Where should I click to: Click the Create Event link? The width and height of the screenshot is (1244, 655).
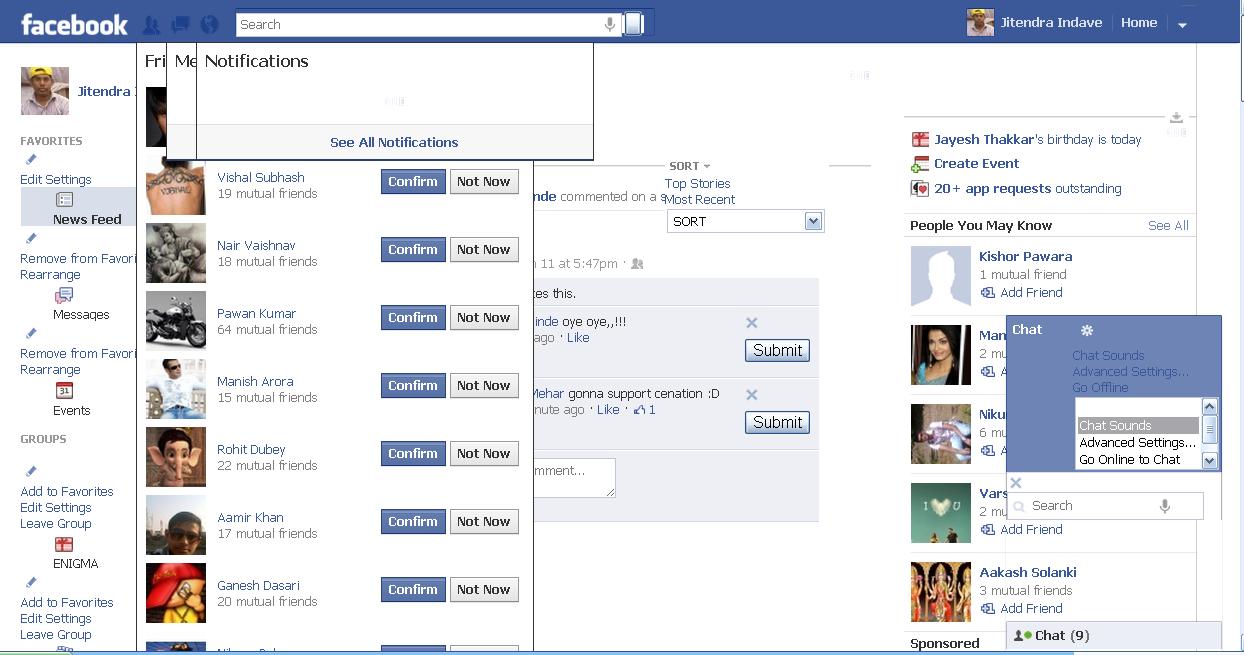(x=977, y=164)
